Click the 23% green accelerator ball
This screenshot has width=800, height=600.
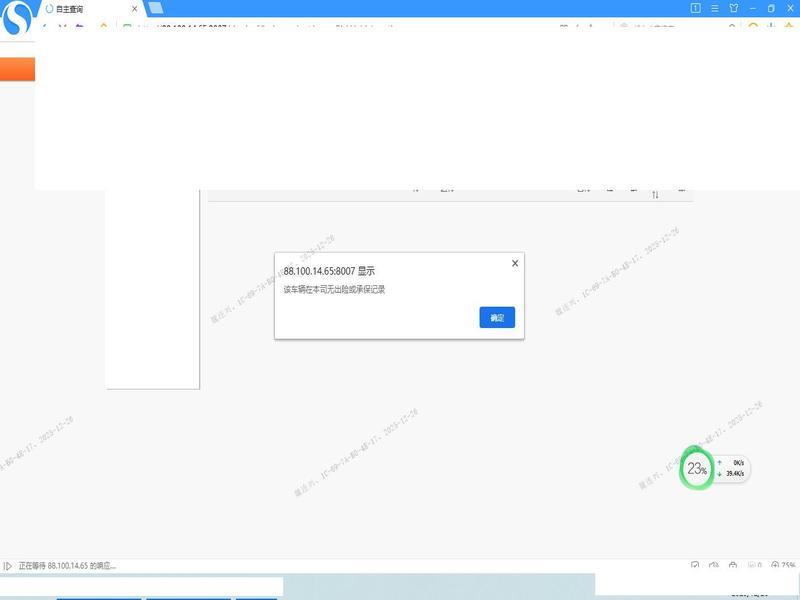pos(696,468)
